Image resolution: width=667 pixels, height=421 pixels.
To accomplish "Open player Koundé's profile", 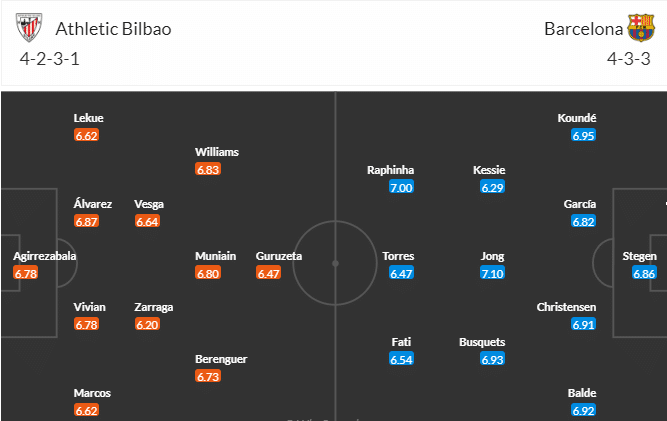I will point(577,118).
